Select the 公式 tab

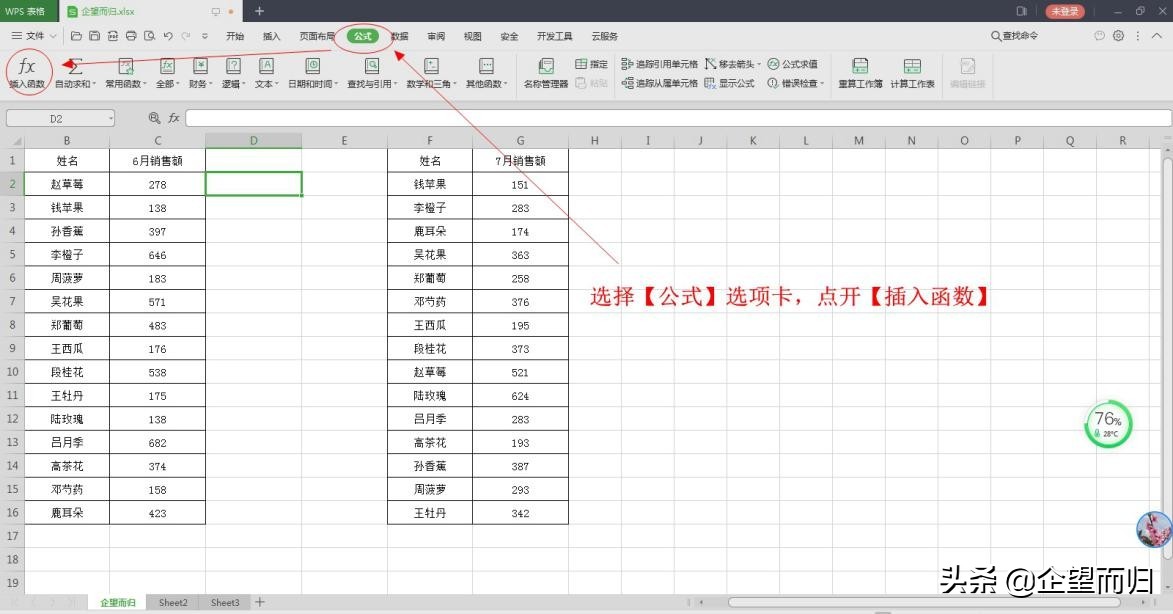point(363,36)
